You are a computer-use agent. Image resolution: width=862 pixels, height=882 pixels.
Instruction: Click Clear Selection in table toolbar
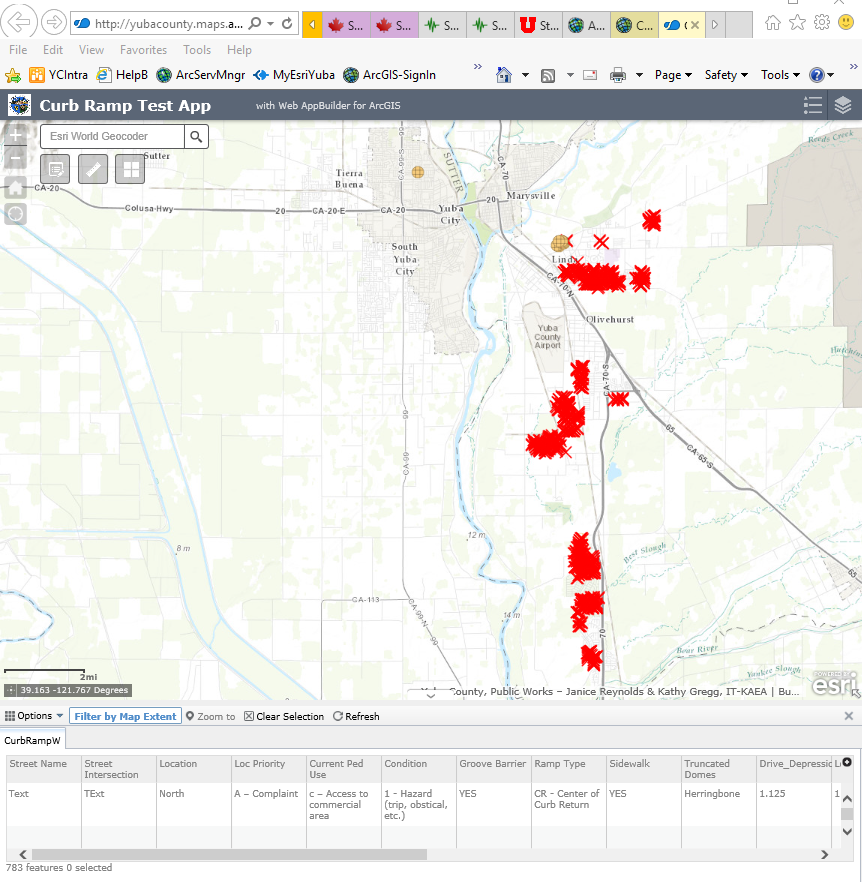[x=284, y=716]
